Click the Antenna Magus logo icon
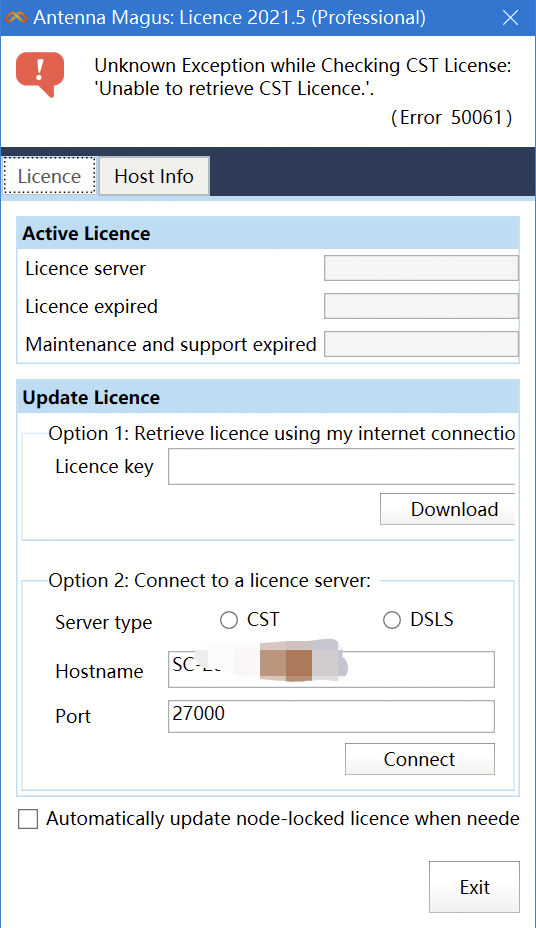The image size is (536, 928). click(16, 17)
